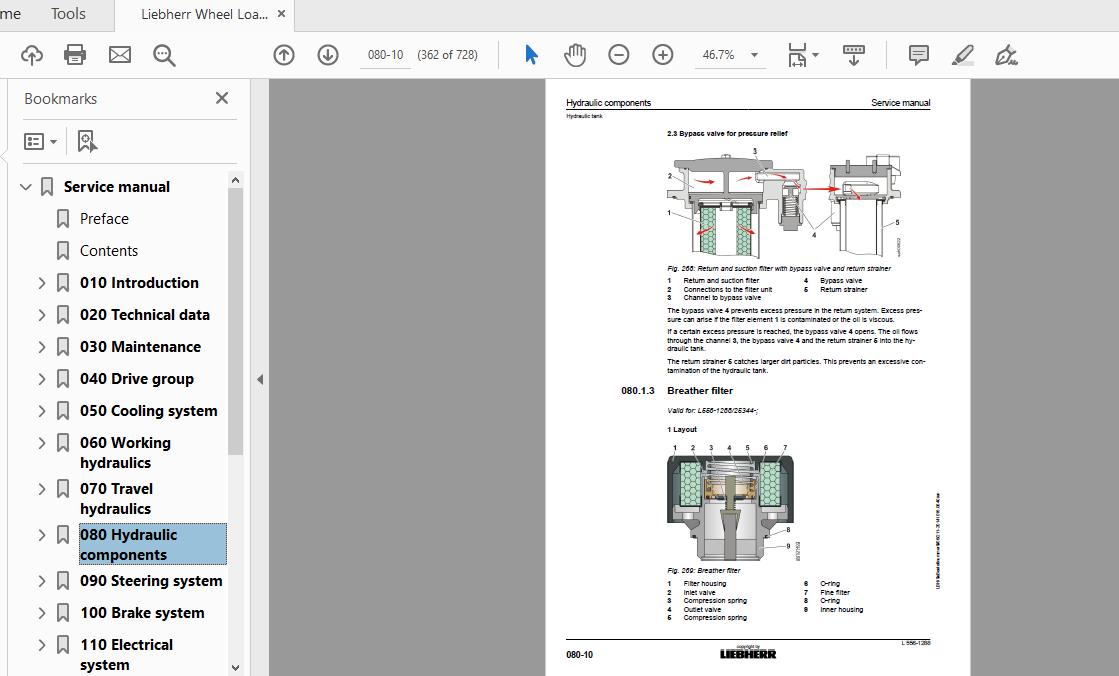
Task: Enter a page number in the page field
Action: [x=385, y=55]
